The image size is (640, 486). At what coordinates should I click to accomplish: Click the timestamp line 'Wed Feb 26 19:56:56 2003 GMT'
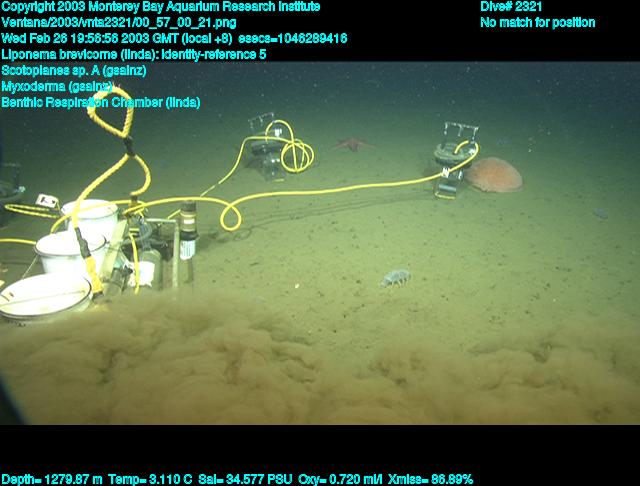point(89,38)
